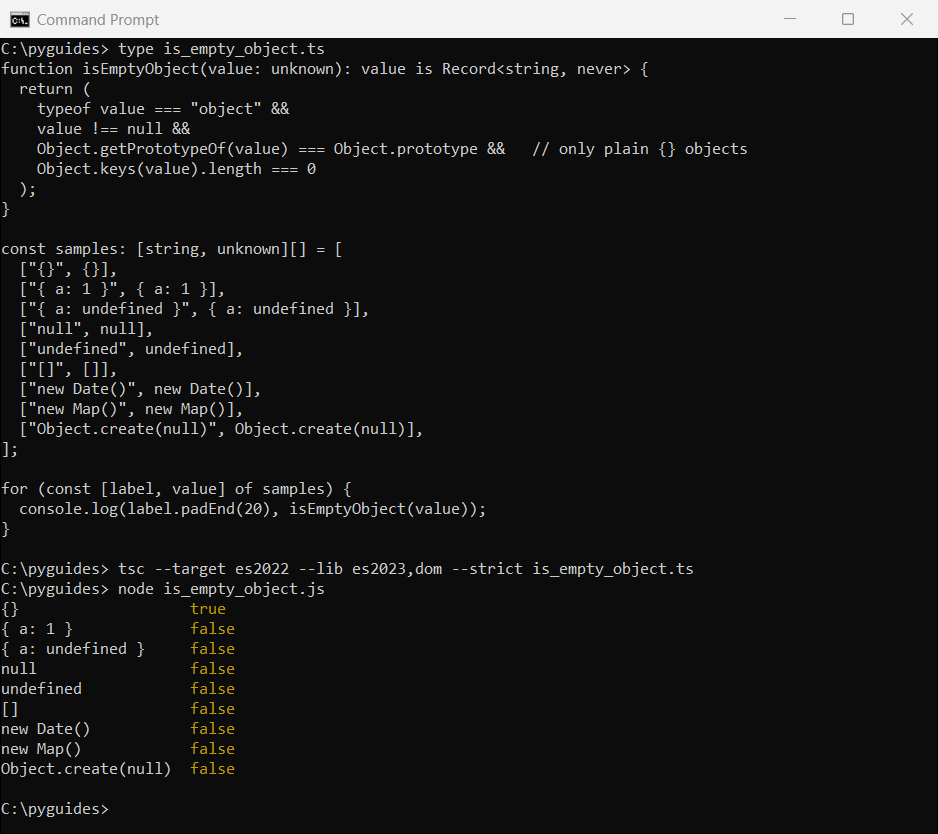Click the final 'C:\pyguides>' prompt line
Viewport: 938px width, 834px height.
55,809
